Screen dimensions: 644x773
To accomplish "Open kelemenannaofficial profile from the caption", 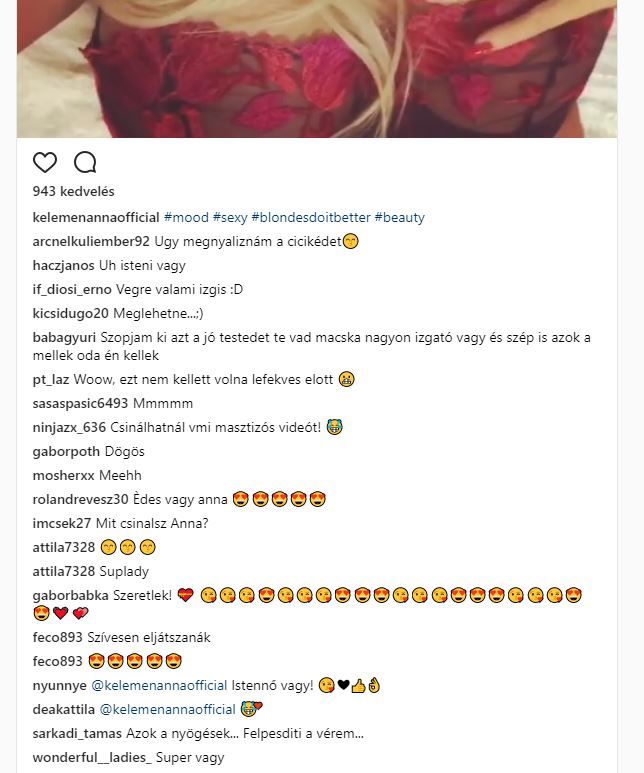I will (96, 217).
